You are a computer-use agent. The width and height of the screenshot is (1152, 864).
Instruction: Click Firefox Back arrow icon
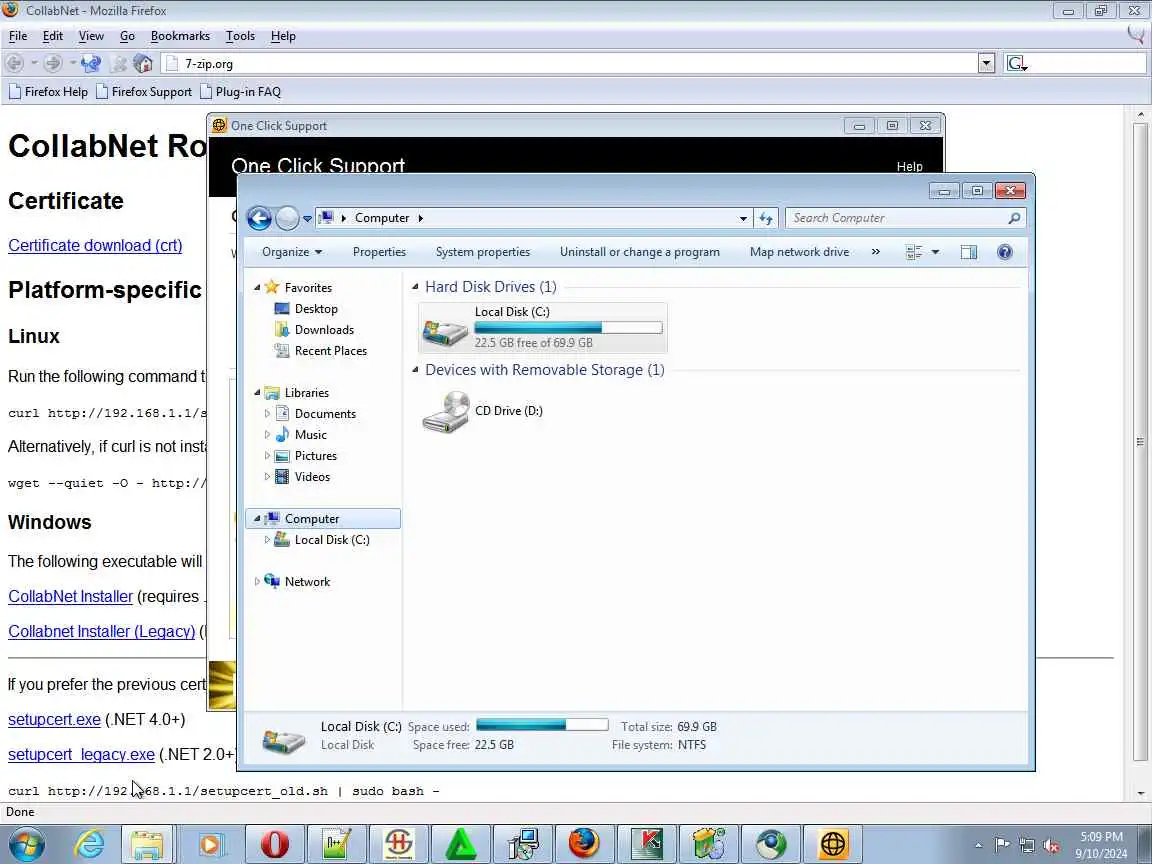click(x=15, y=64)
